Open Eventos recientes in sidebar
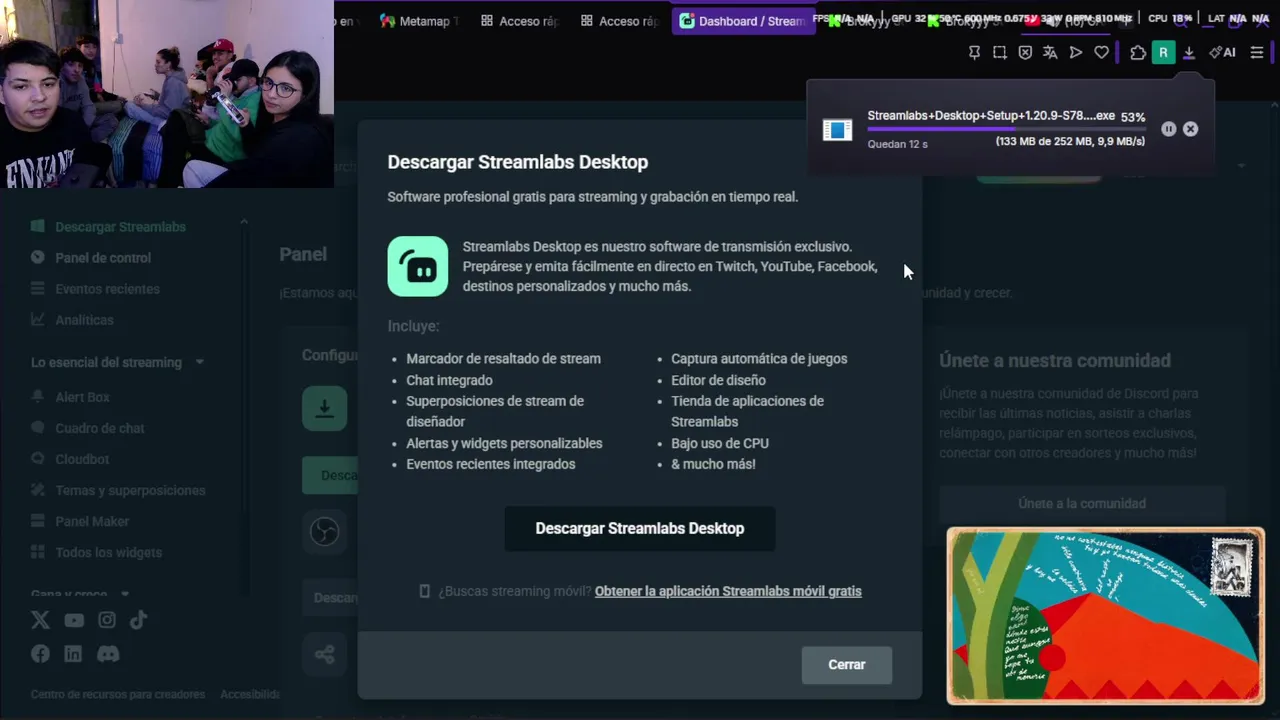The width and height of the screenshot is (1280, 720). [107, 289]
